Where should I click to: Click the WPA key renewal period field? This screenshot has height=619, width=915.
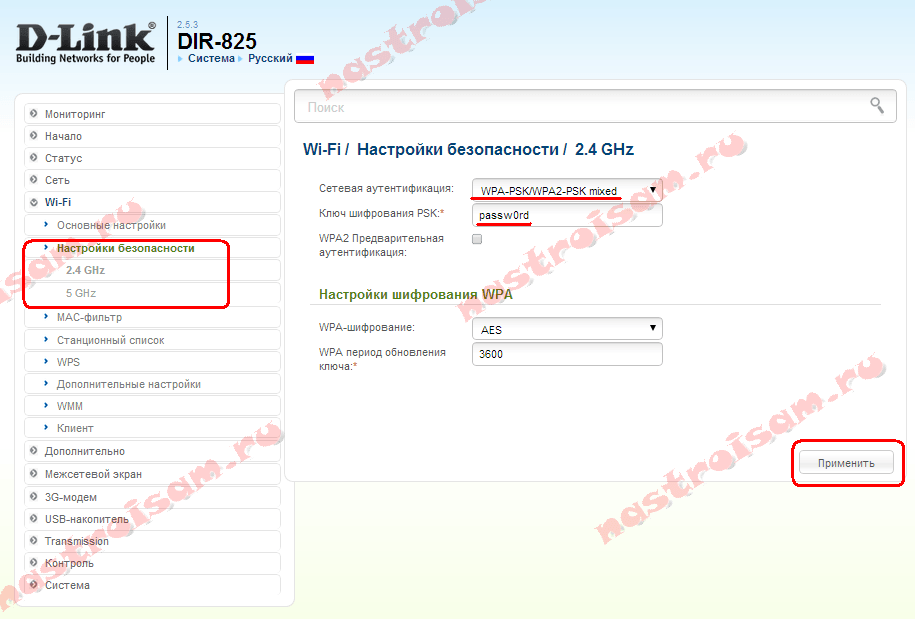pos(566,354)
